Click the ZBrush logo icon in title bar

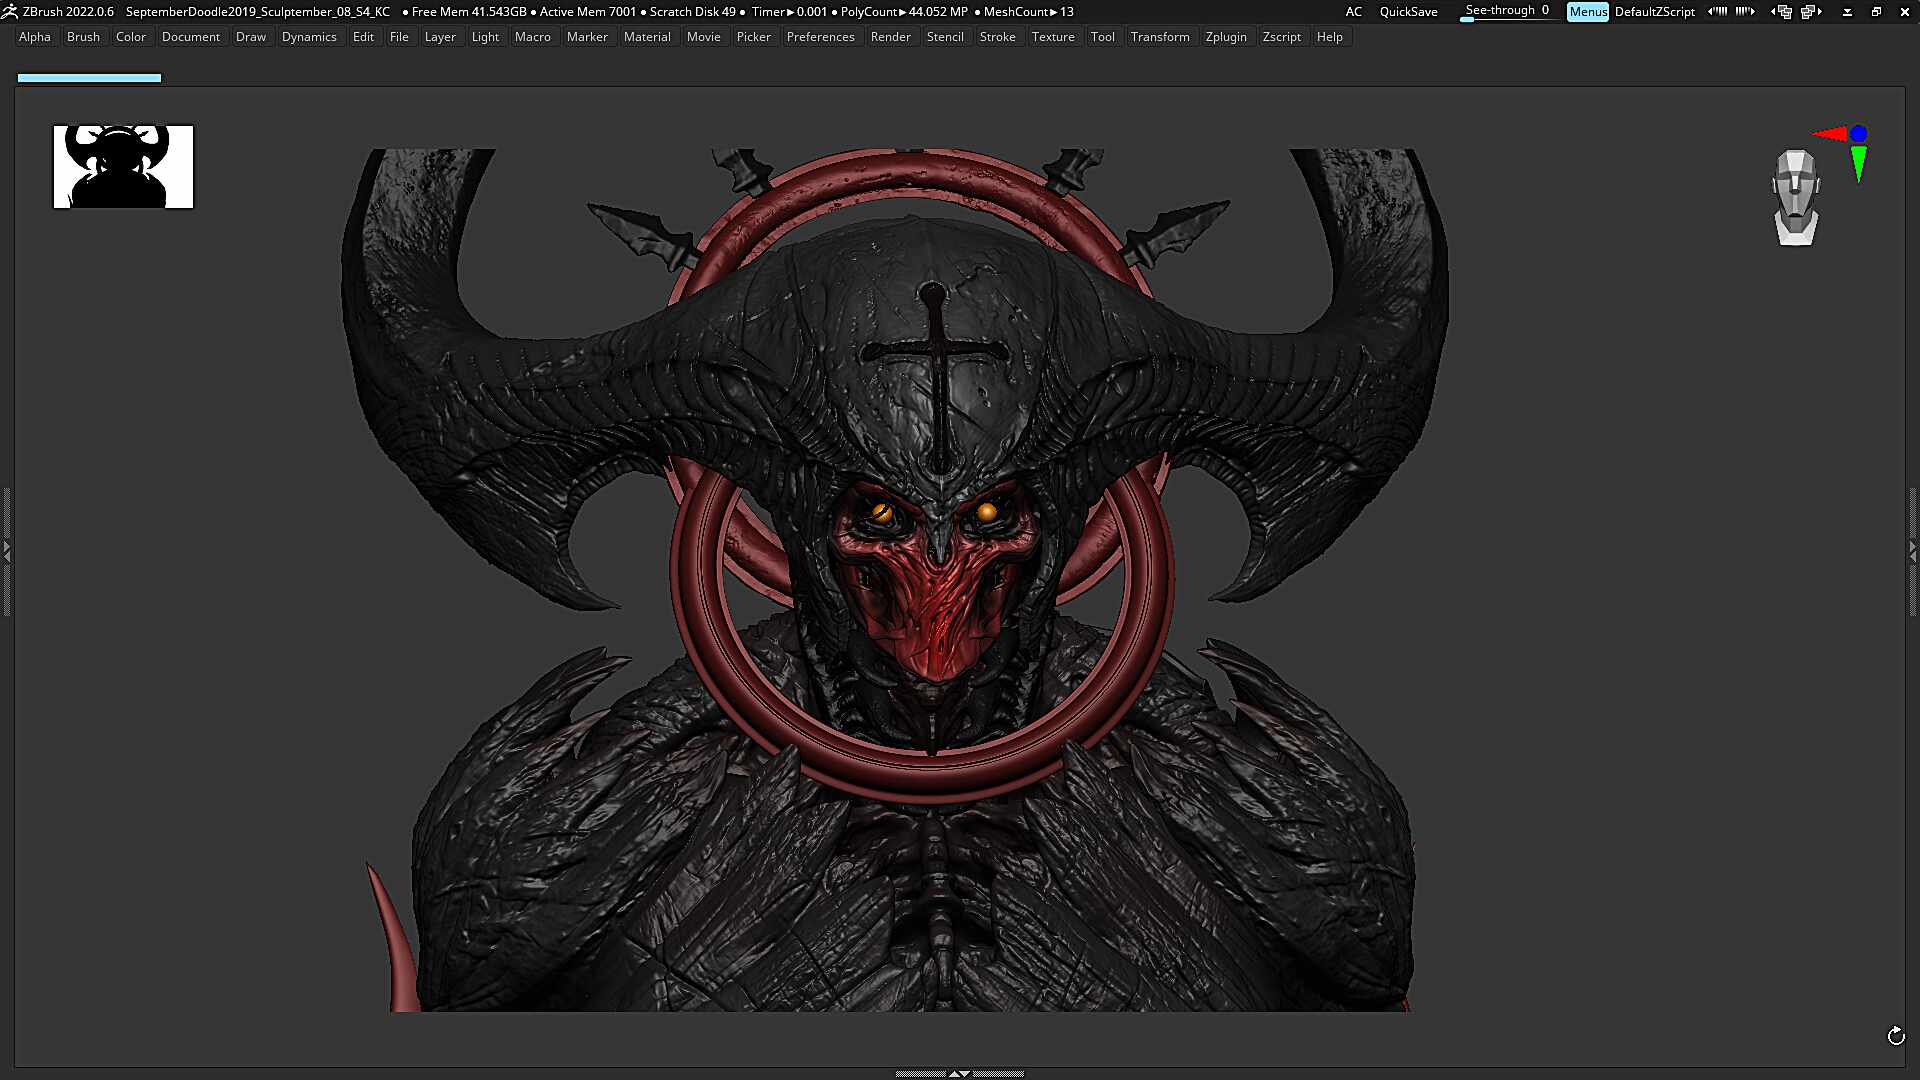click(x=9, y=12)
